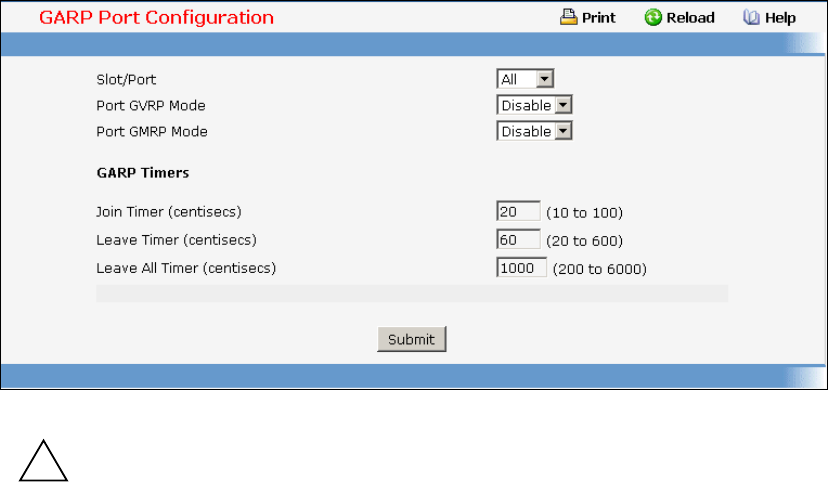Open the Port GVRP Mode dropdown
828x482 pixels.
pyautogui.click(x=534, y=105)
